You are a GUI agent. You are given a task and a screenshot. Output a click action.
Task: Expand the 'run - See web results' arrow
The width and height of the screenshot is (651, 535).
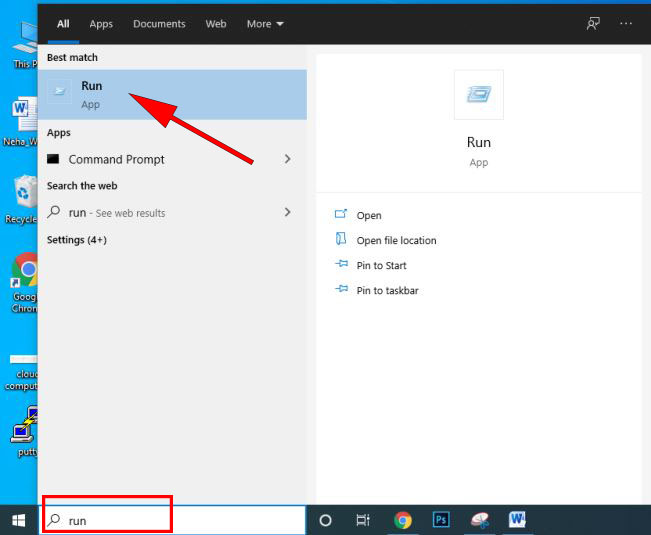pos(288,212)
